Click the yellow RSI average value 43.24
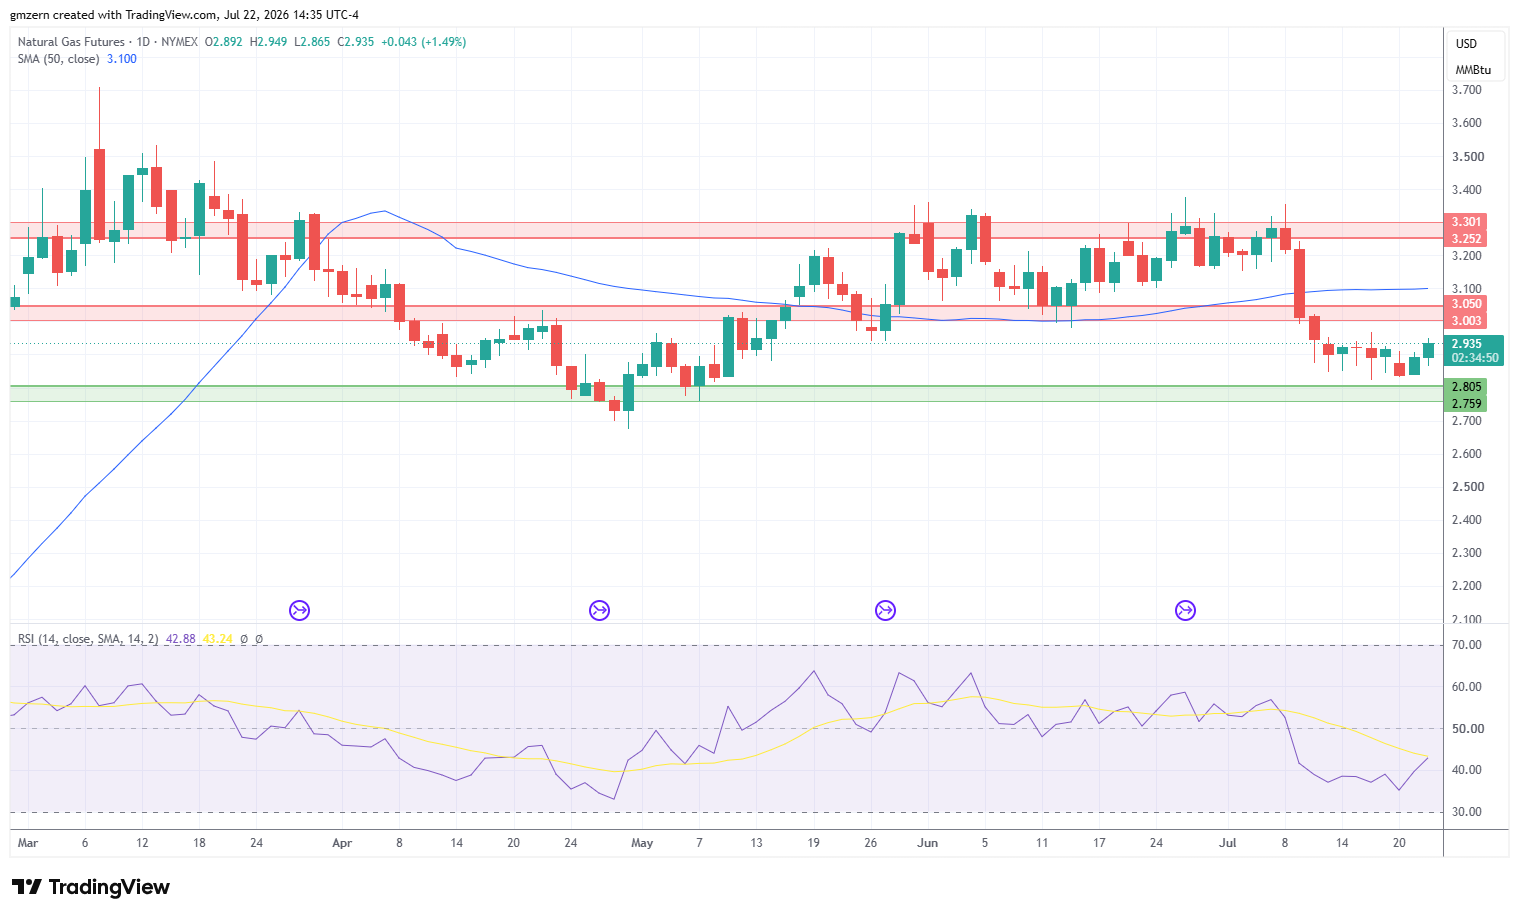 click(217, 639)
